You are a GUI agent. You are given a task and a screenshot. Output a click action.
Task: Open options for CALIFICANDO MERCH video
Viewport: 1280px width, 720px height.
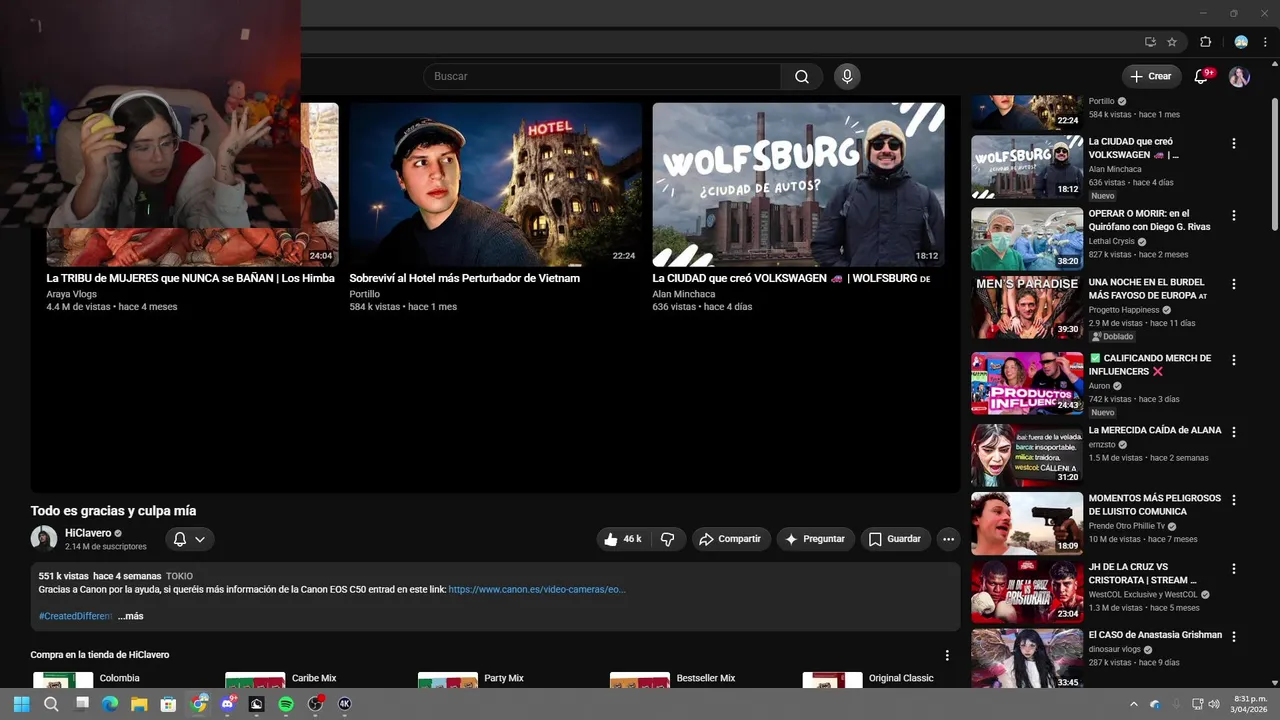pos(1233,360)
